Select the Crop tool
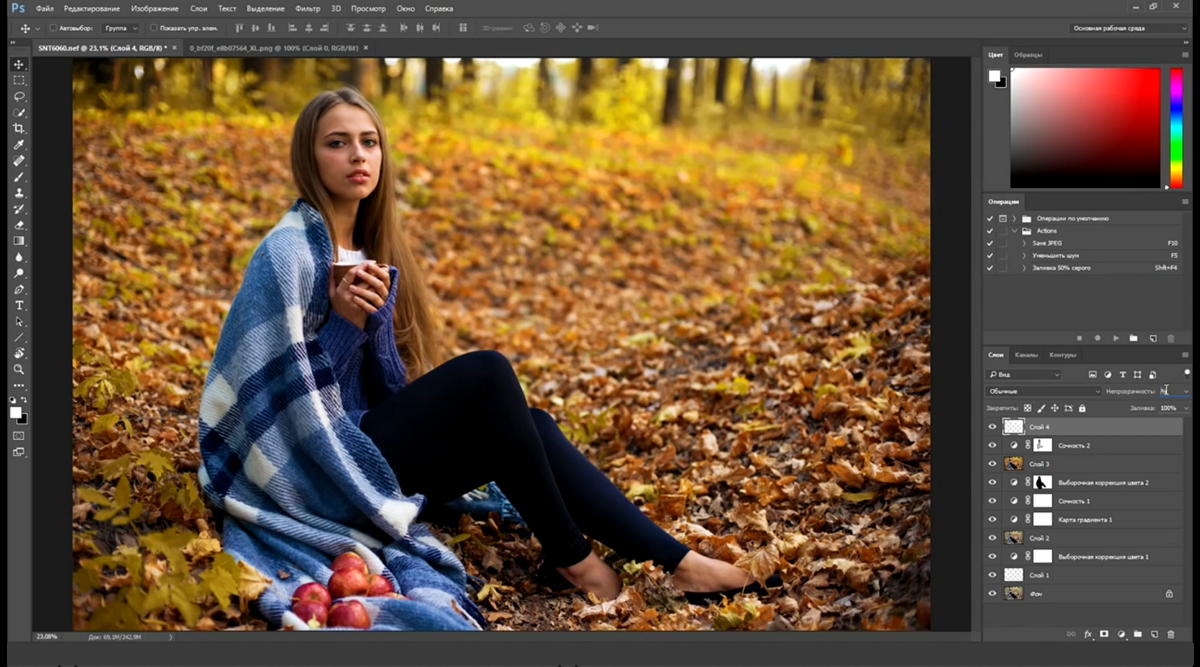1200x667 pixels. (x=19, y=129)
